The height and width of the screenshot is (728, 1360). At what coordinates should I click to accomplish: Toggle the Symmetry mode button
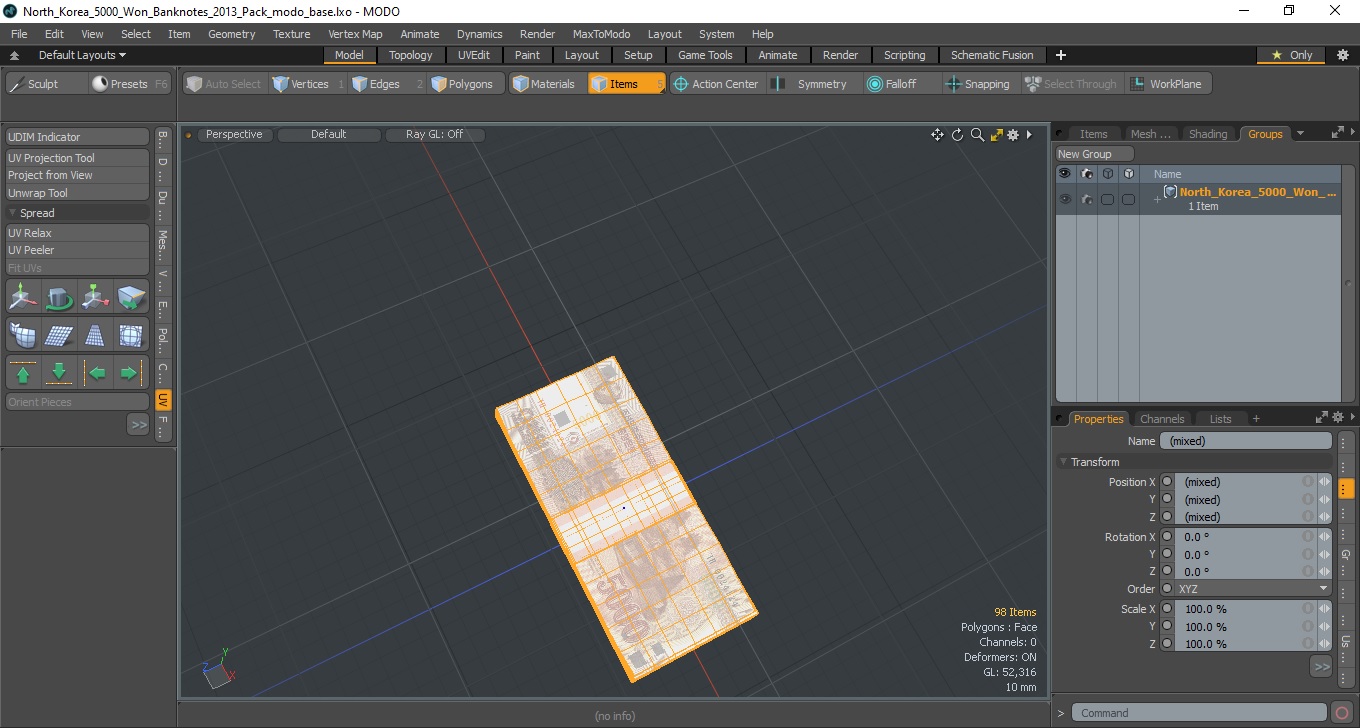[x=811, y=84]
